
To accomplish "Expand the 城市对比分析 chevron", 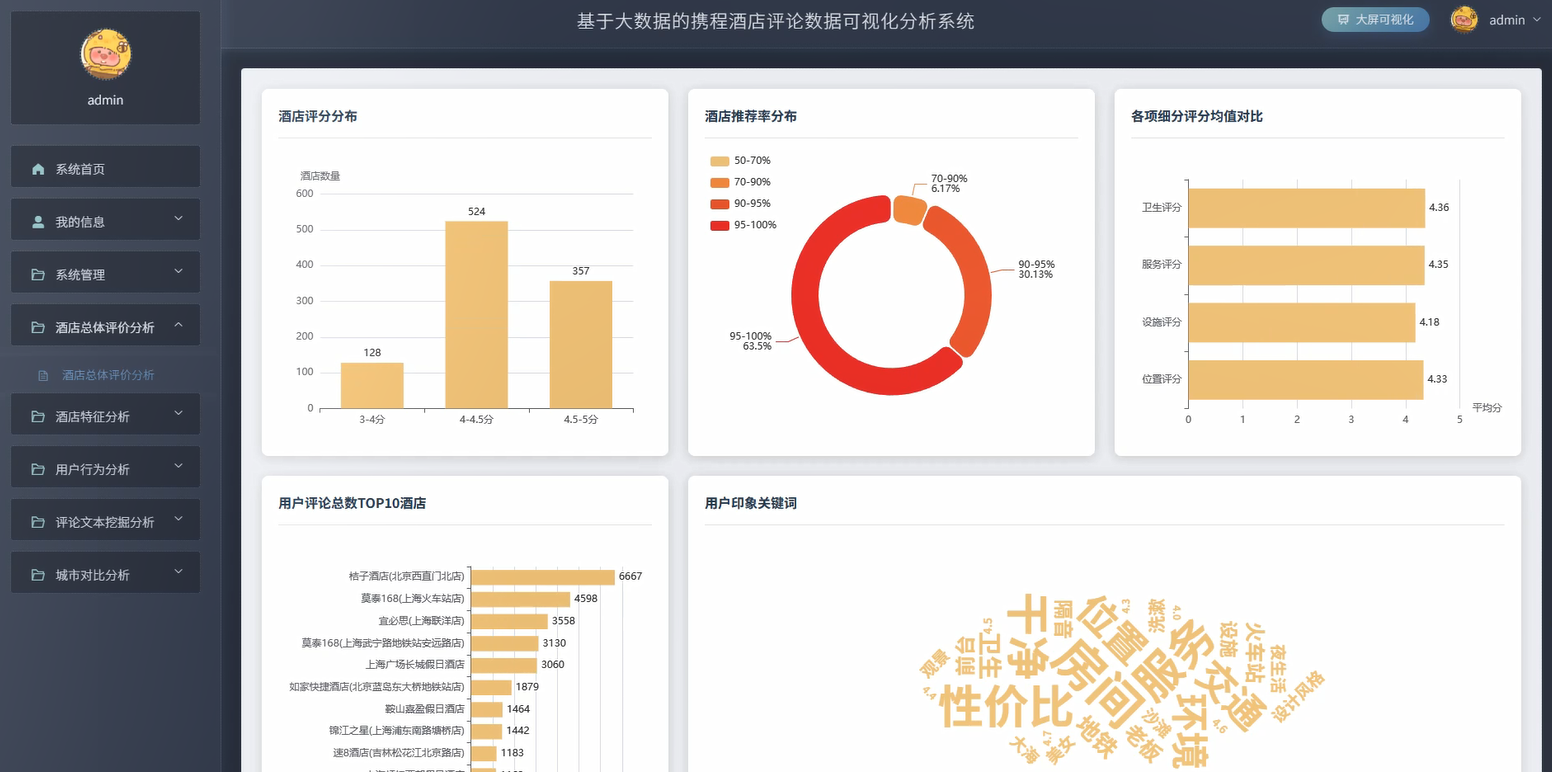I will click(x=178, y=572).
